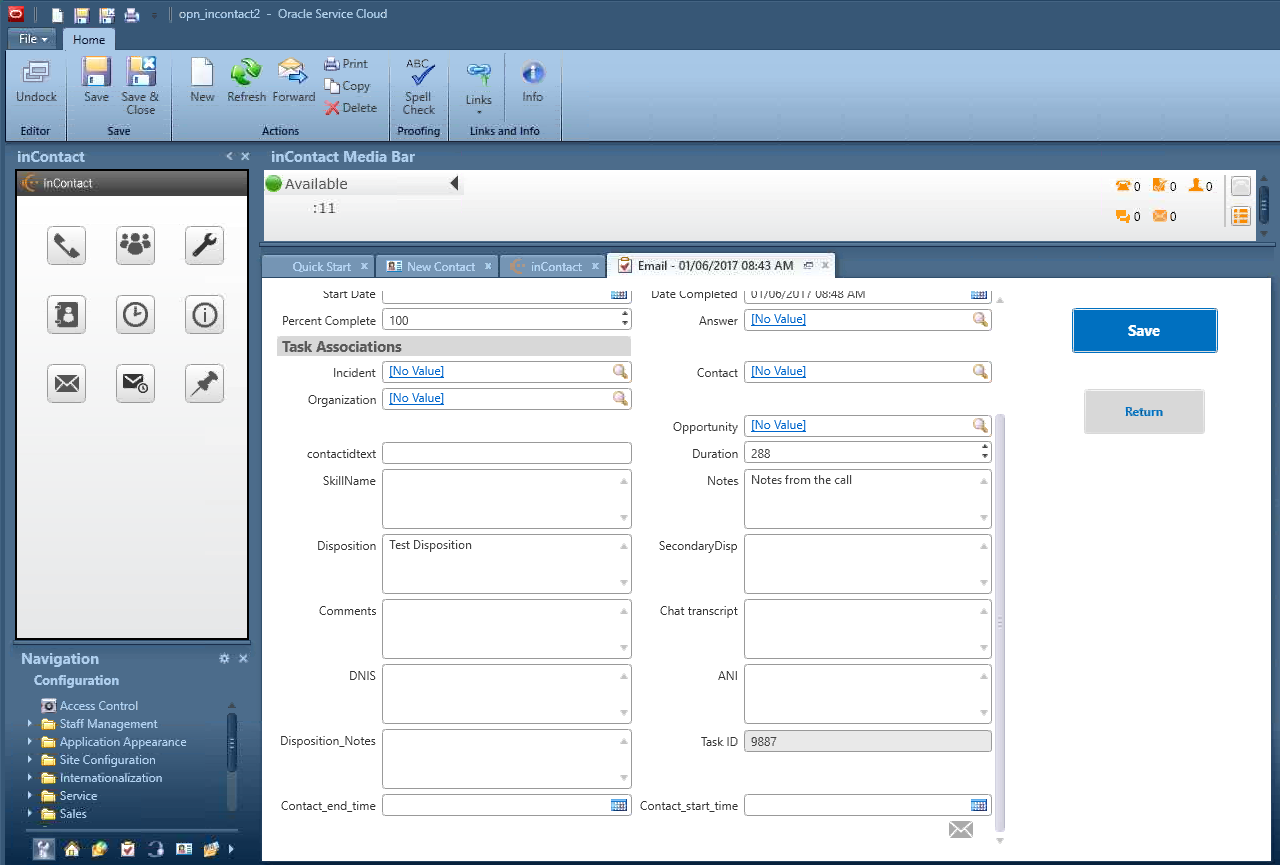This screenshot has width=1280, height=865.
Task: Click the gray envelope icon below the form
Action: tap(961, 829)
